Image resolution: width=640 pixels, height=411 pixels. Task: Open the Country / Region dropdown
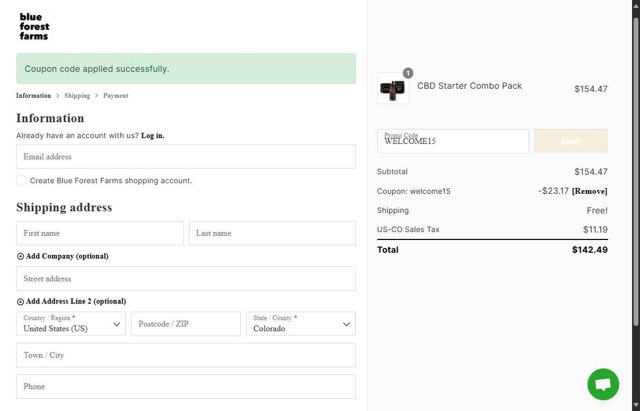tap(71, 324)
